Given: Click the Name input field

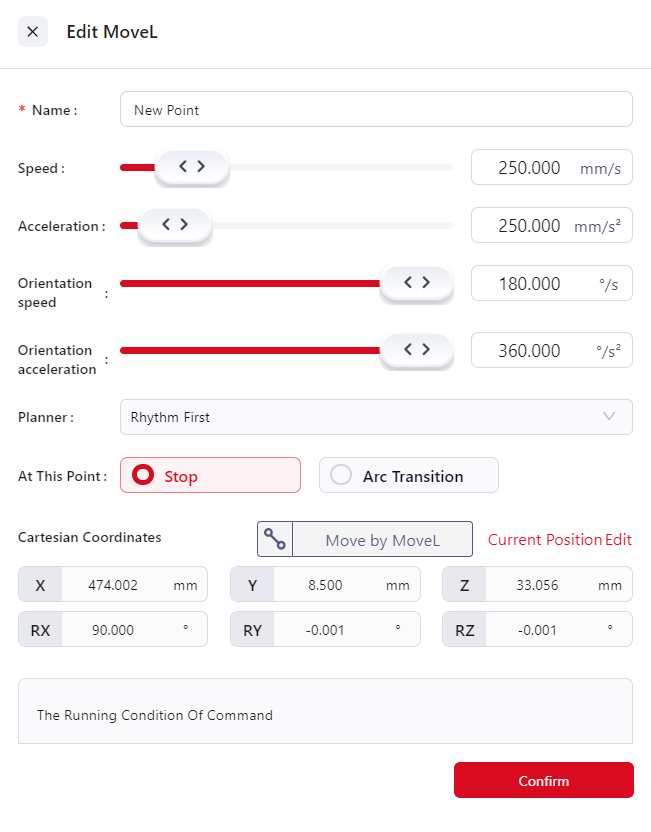Looking at the screenshot, I should 375,110.
